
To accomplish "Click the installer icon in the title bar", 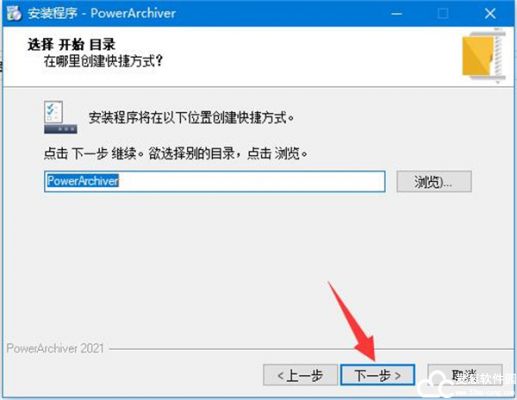I will tap(14, 13).
